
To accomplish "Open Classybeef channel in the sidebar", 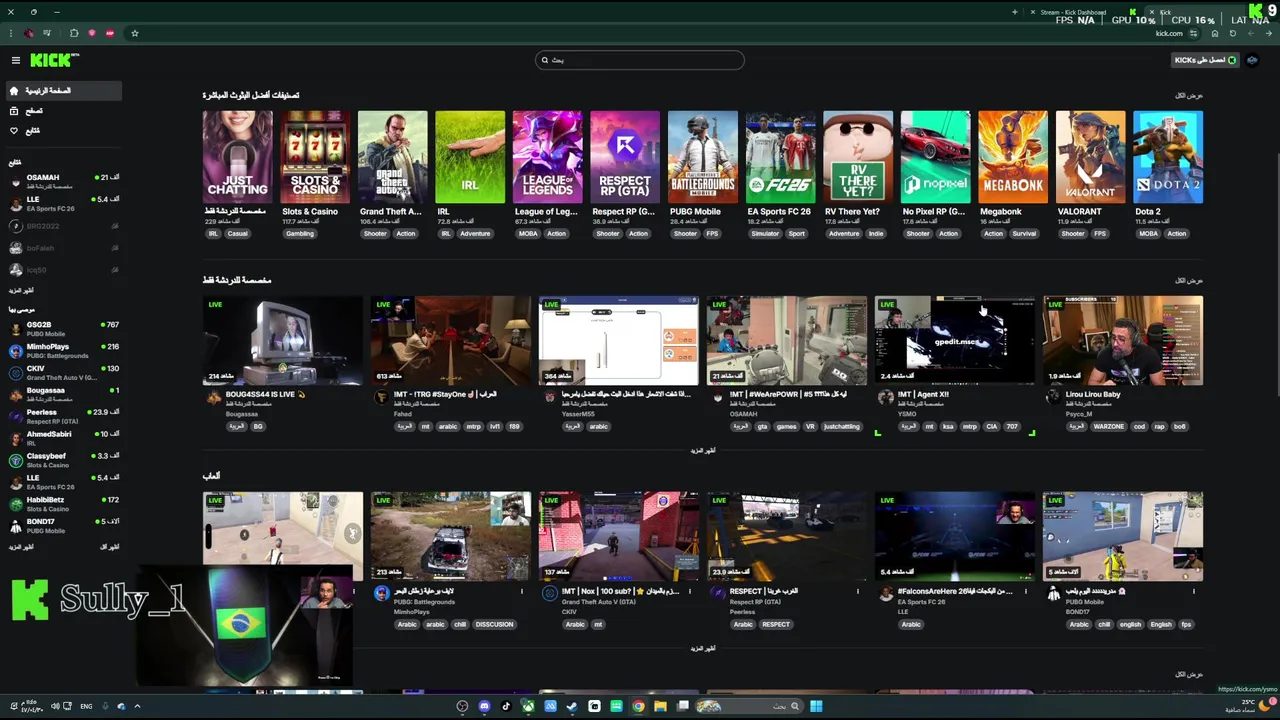I will point(64,460).
